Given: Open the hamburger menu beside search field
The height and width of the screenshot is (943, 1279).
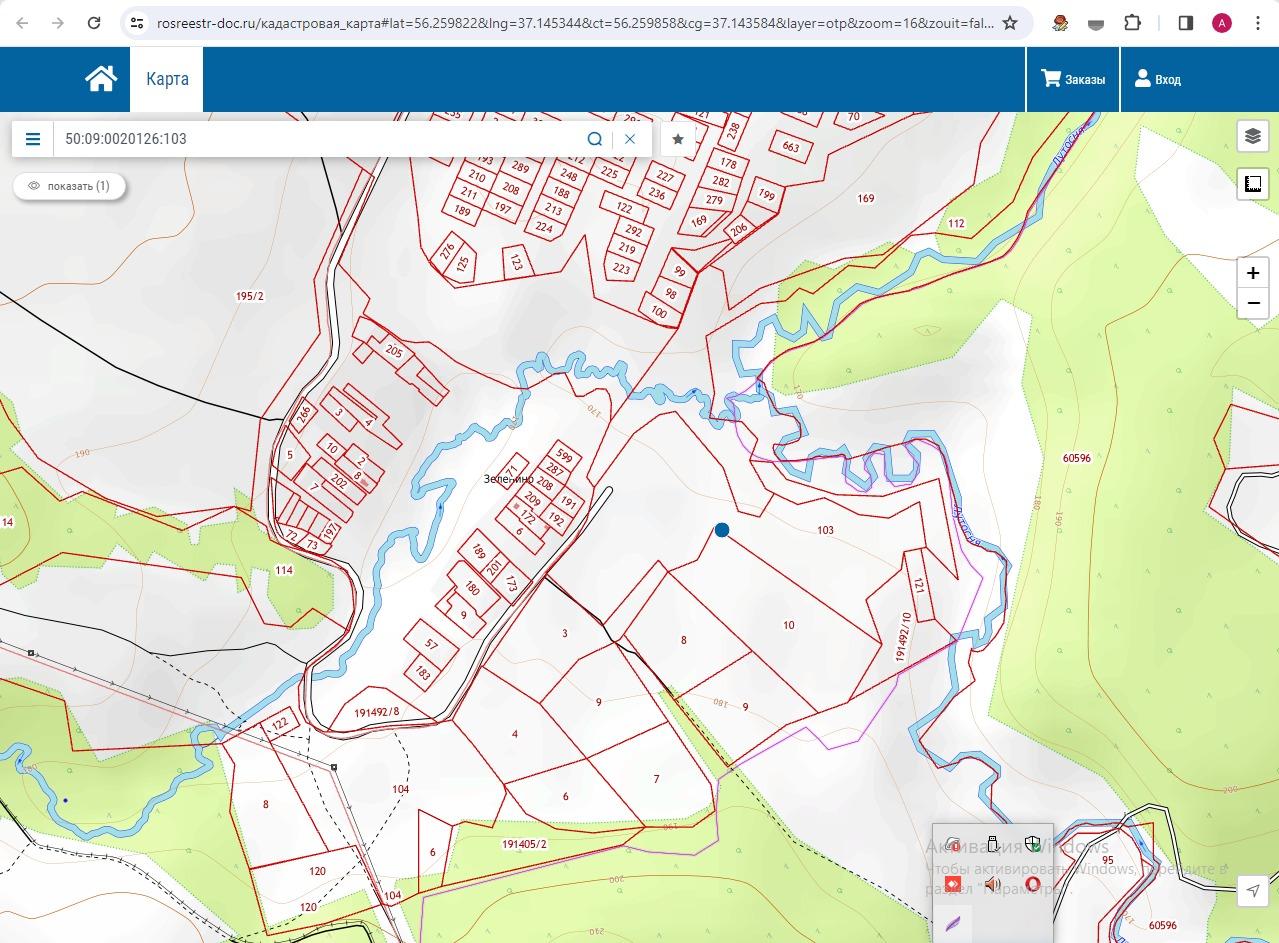Looking at the screenshot, I should pyautogui.click(x=33, y=139).
